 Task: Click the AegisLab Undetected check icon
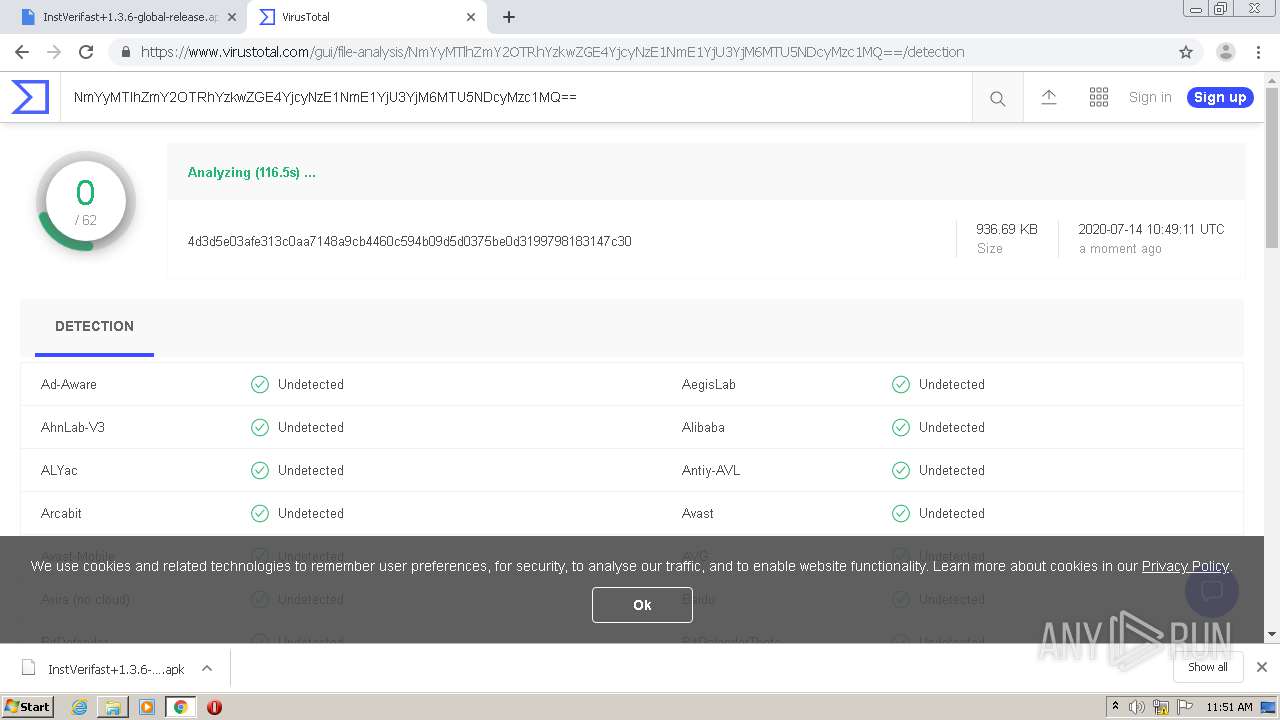coord(901,384)
